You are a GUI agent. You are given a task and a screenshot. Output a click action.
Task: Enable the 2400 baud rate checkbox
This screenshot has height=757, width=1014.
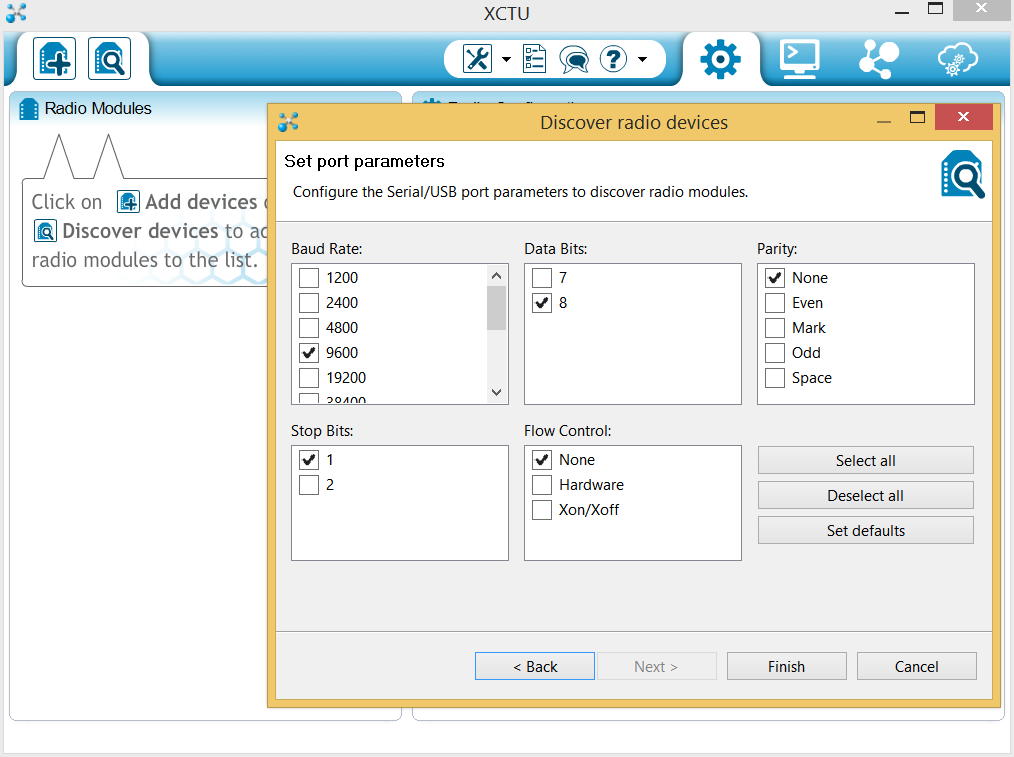coord(309,303)
